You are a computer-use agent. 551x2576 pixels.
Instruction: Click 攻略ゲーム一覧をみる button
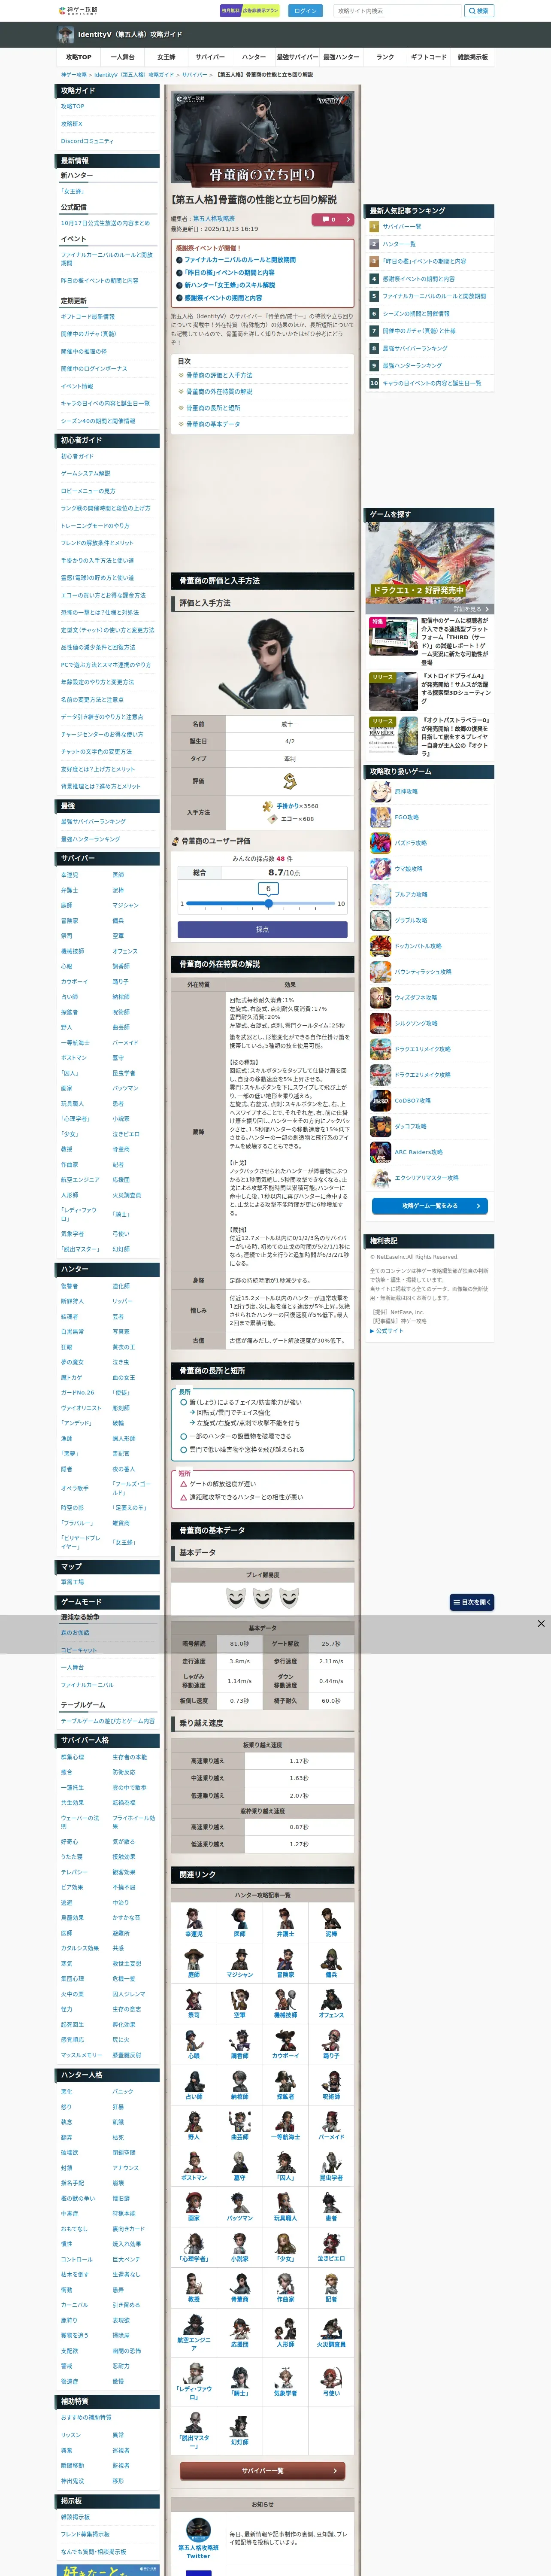(x=430, y=1206)
